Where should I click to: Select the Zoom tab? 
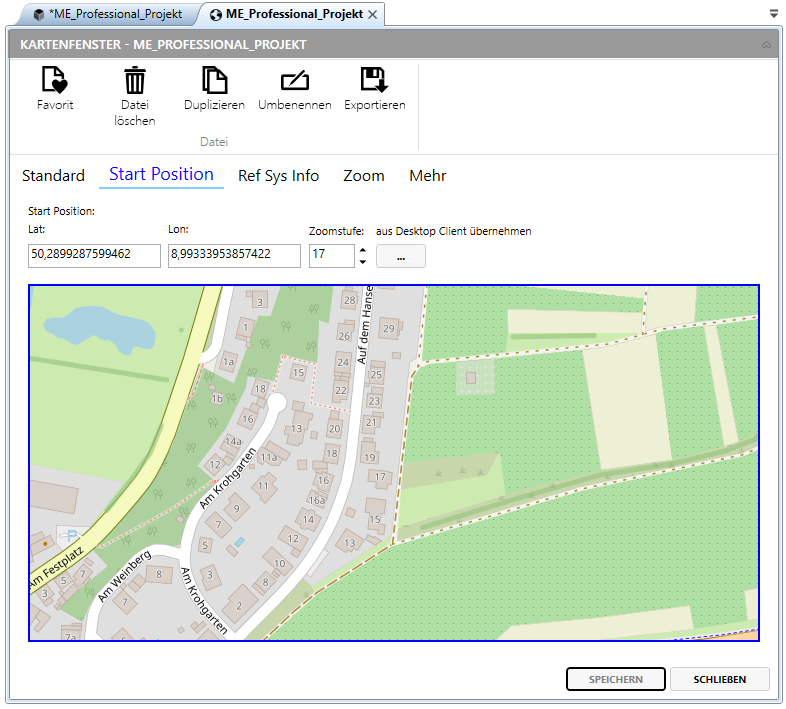coord(364,176)
